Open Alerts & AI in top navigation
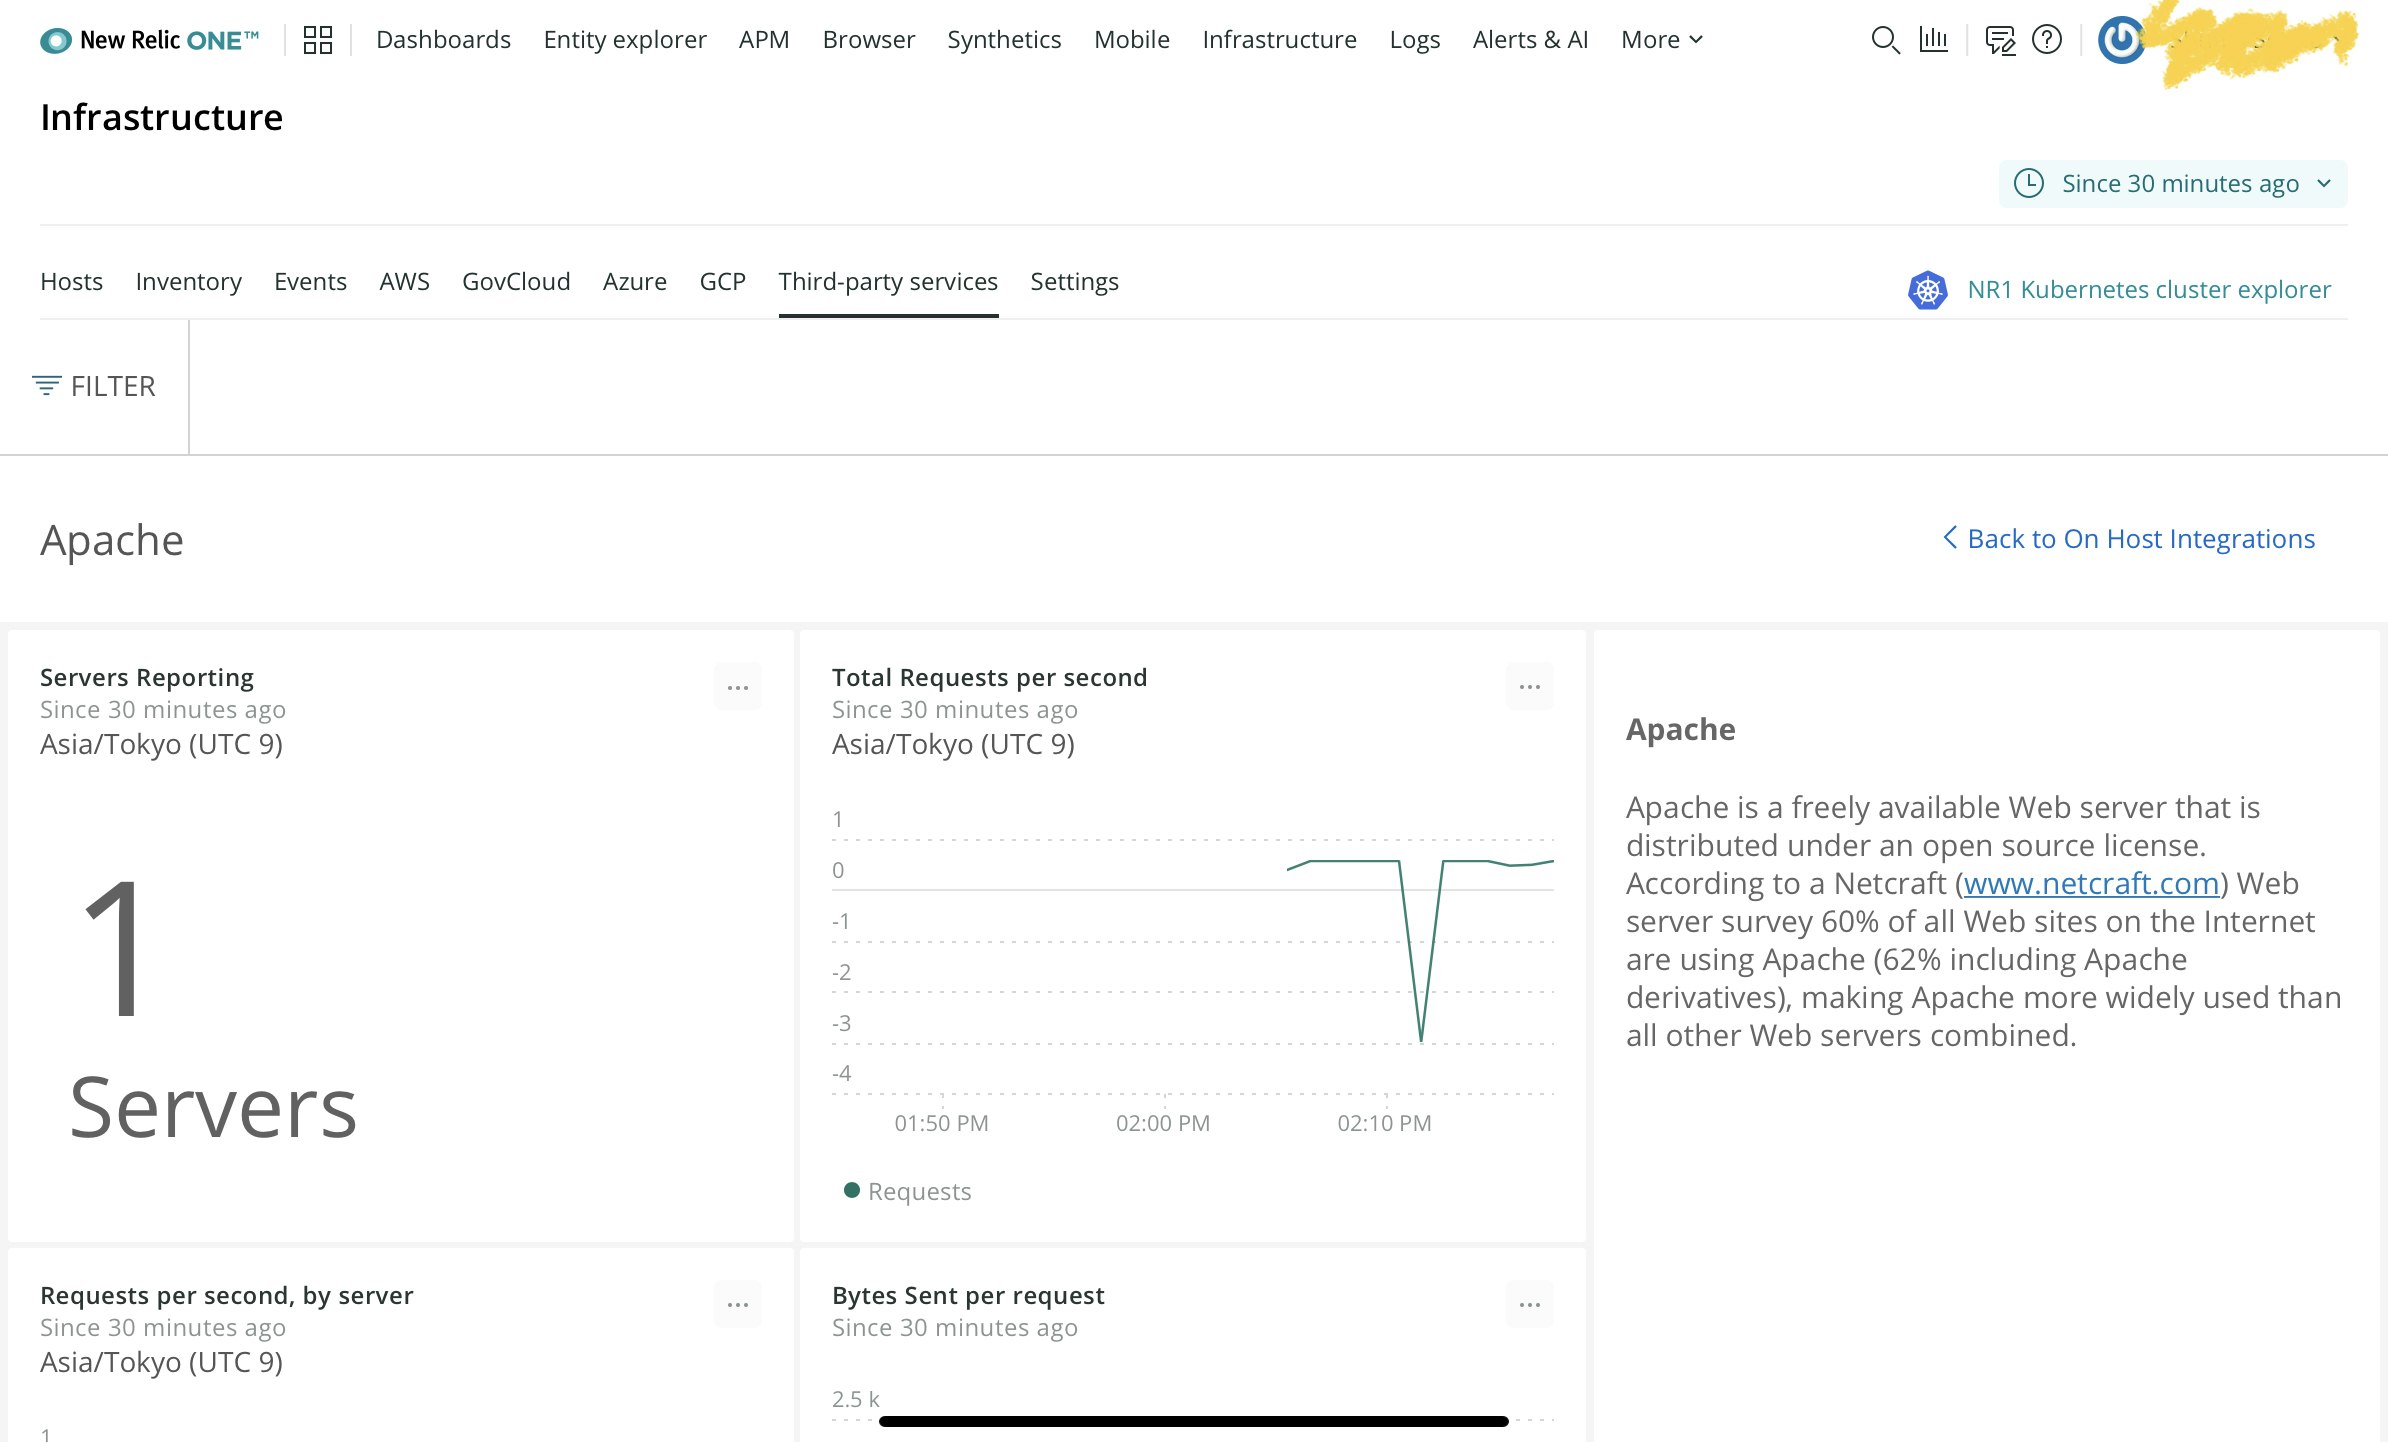This screenshot has width=2388, height=1442. pos(1530,40)
